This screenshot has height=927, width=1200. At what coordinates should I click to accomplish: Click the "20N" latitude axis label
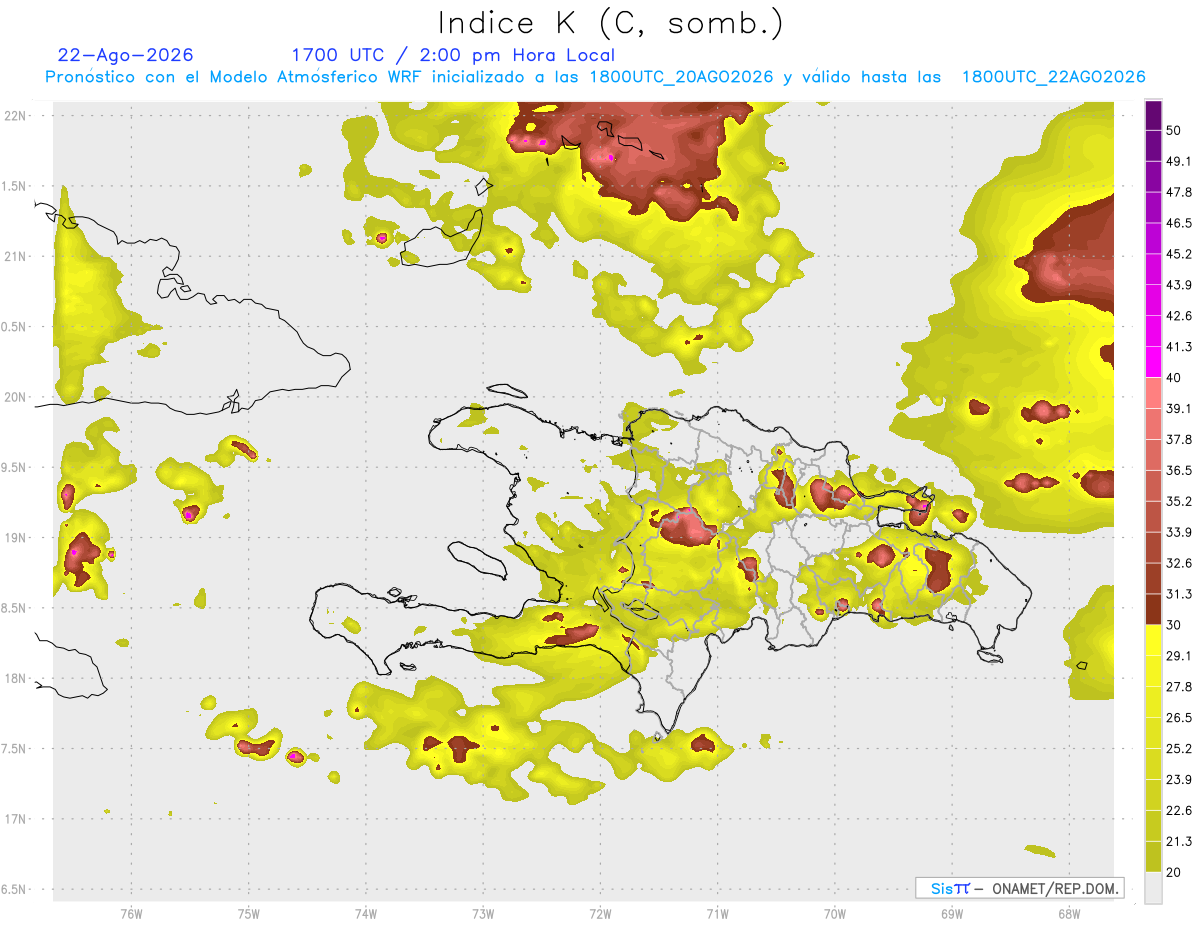tap(15, 397)
